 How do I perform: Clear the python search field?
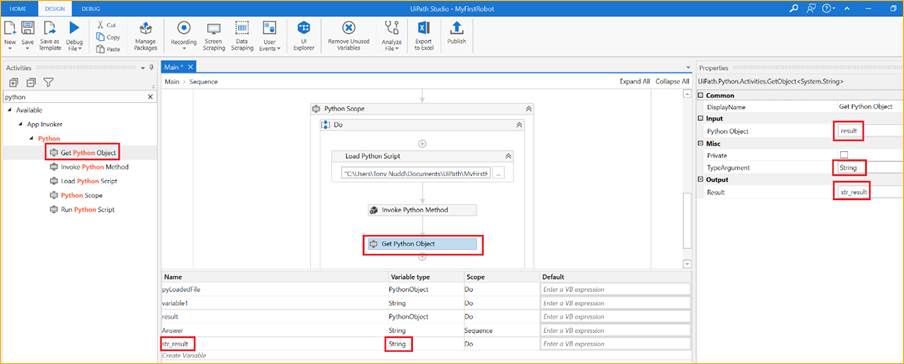click(x=150, y=97)
